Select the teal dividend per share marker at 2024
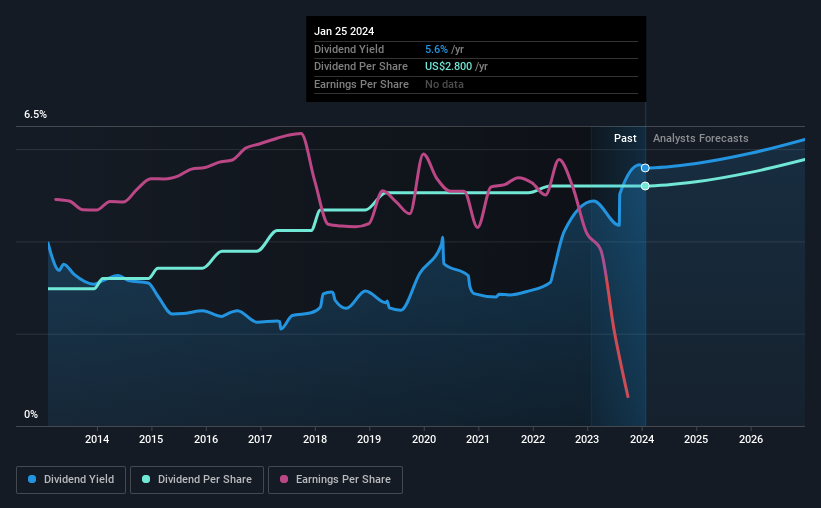The width and height of the screenshot is (821, 508). point(645,186)
